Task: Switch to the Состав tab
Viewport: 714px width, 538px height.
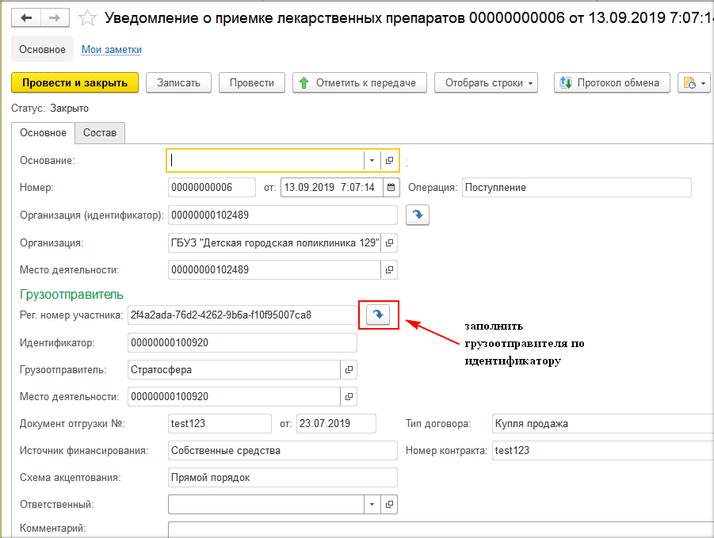Action: point(99,133)
